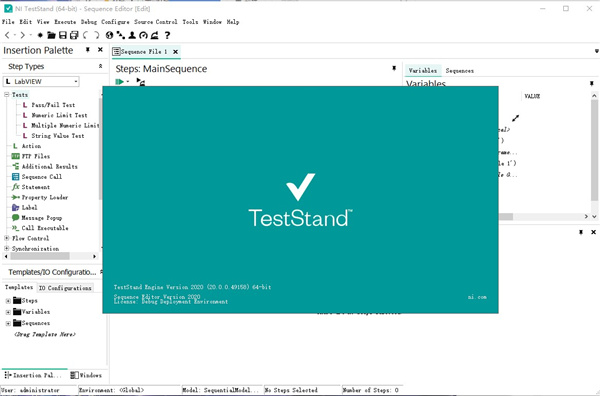Select the Insertion Palette bottom tab

pos(33,375)
